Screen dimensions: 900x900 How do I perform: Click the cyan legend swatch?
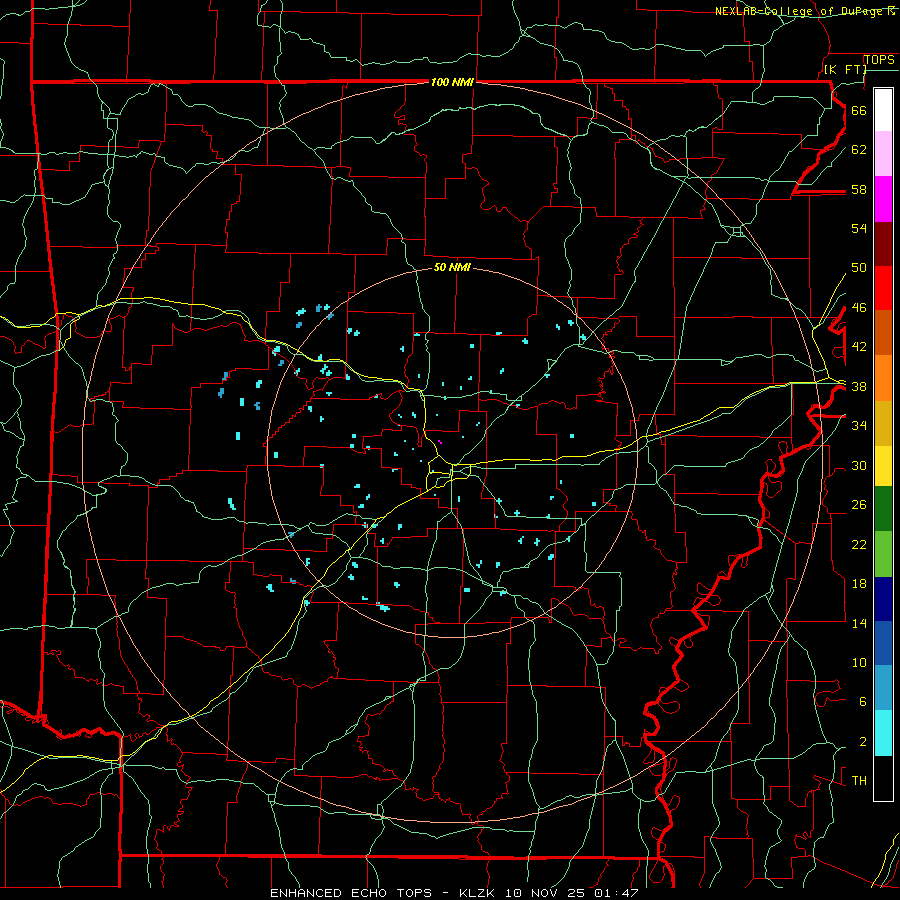pos(883,733)
